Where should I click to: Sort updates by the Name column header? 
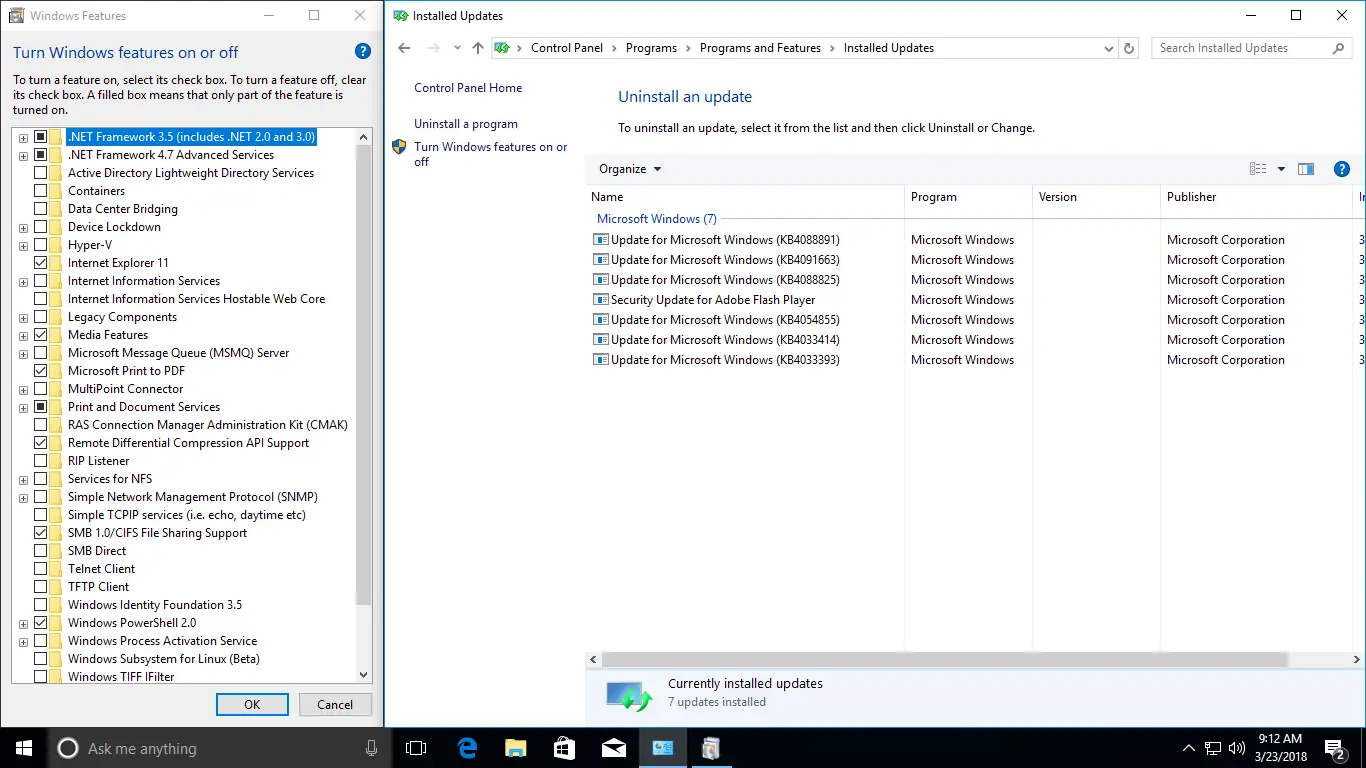[x=745, y=197]
